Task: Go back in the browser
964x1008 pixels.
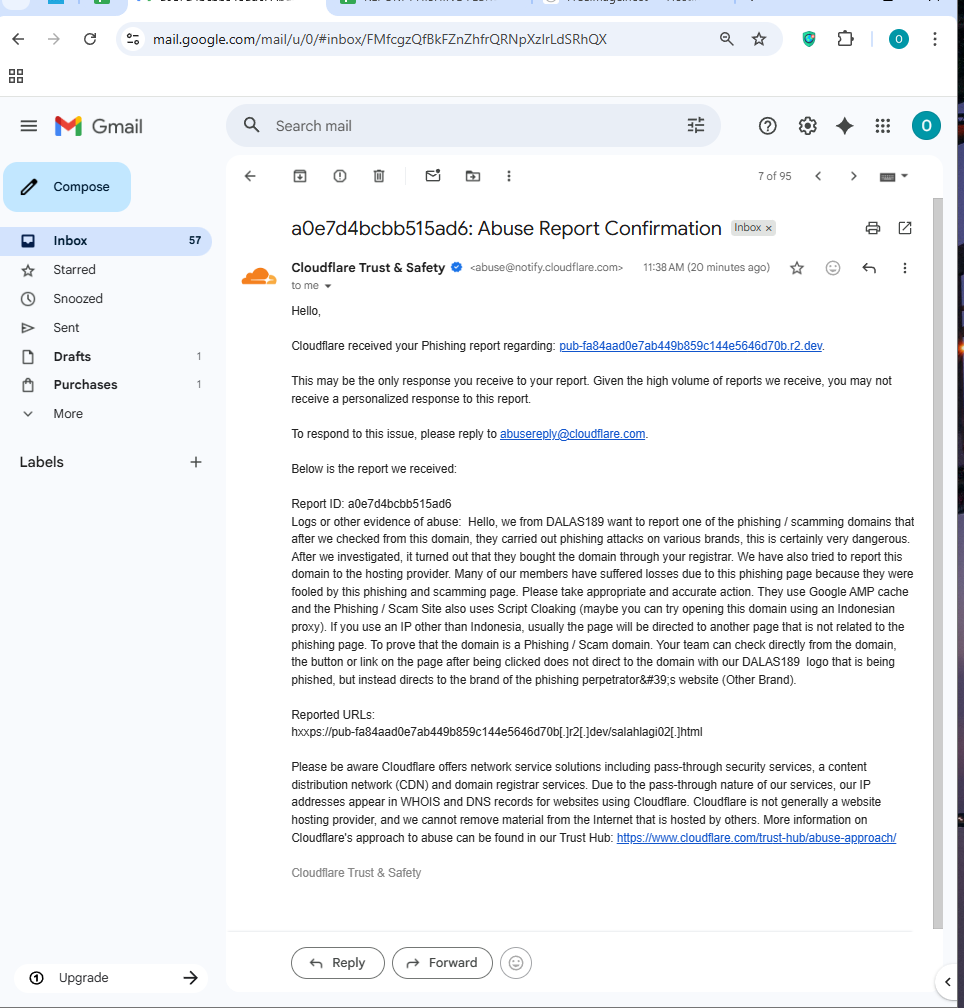Action: (19, 39)
